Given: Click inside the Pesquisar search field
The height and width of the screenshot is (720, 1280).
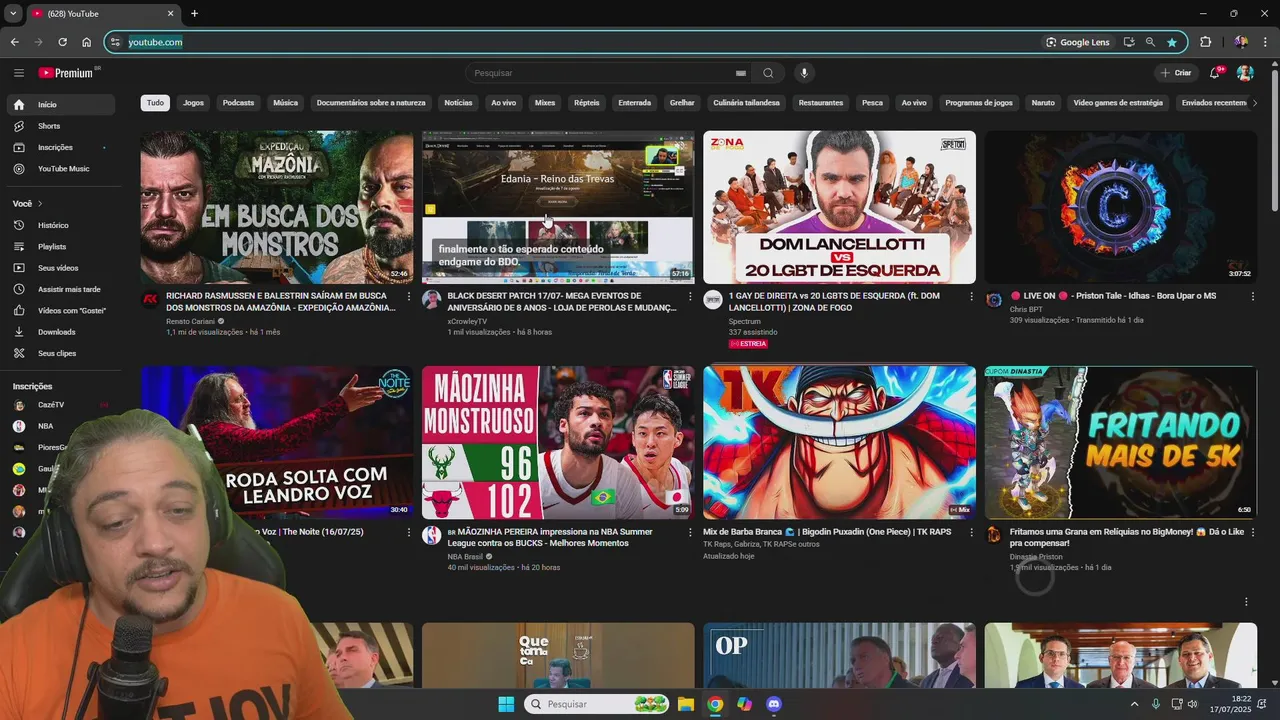Looking at the screenshot, I should tap(600, 73).
